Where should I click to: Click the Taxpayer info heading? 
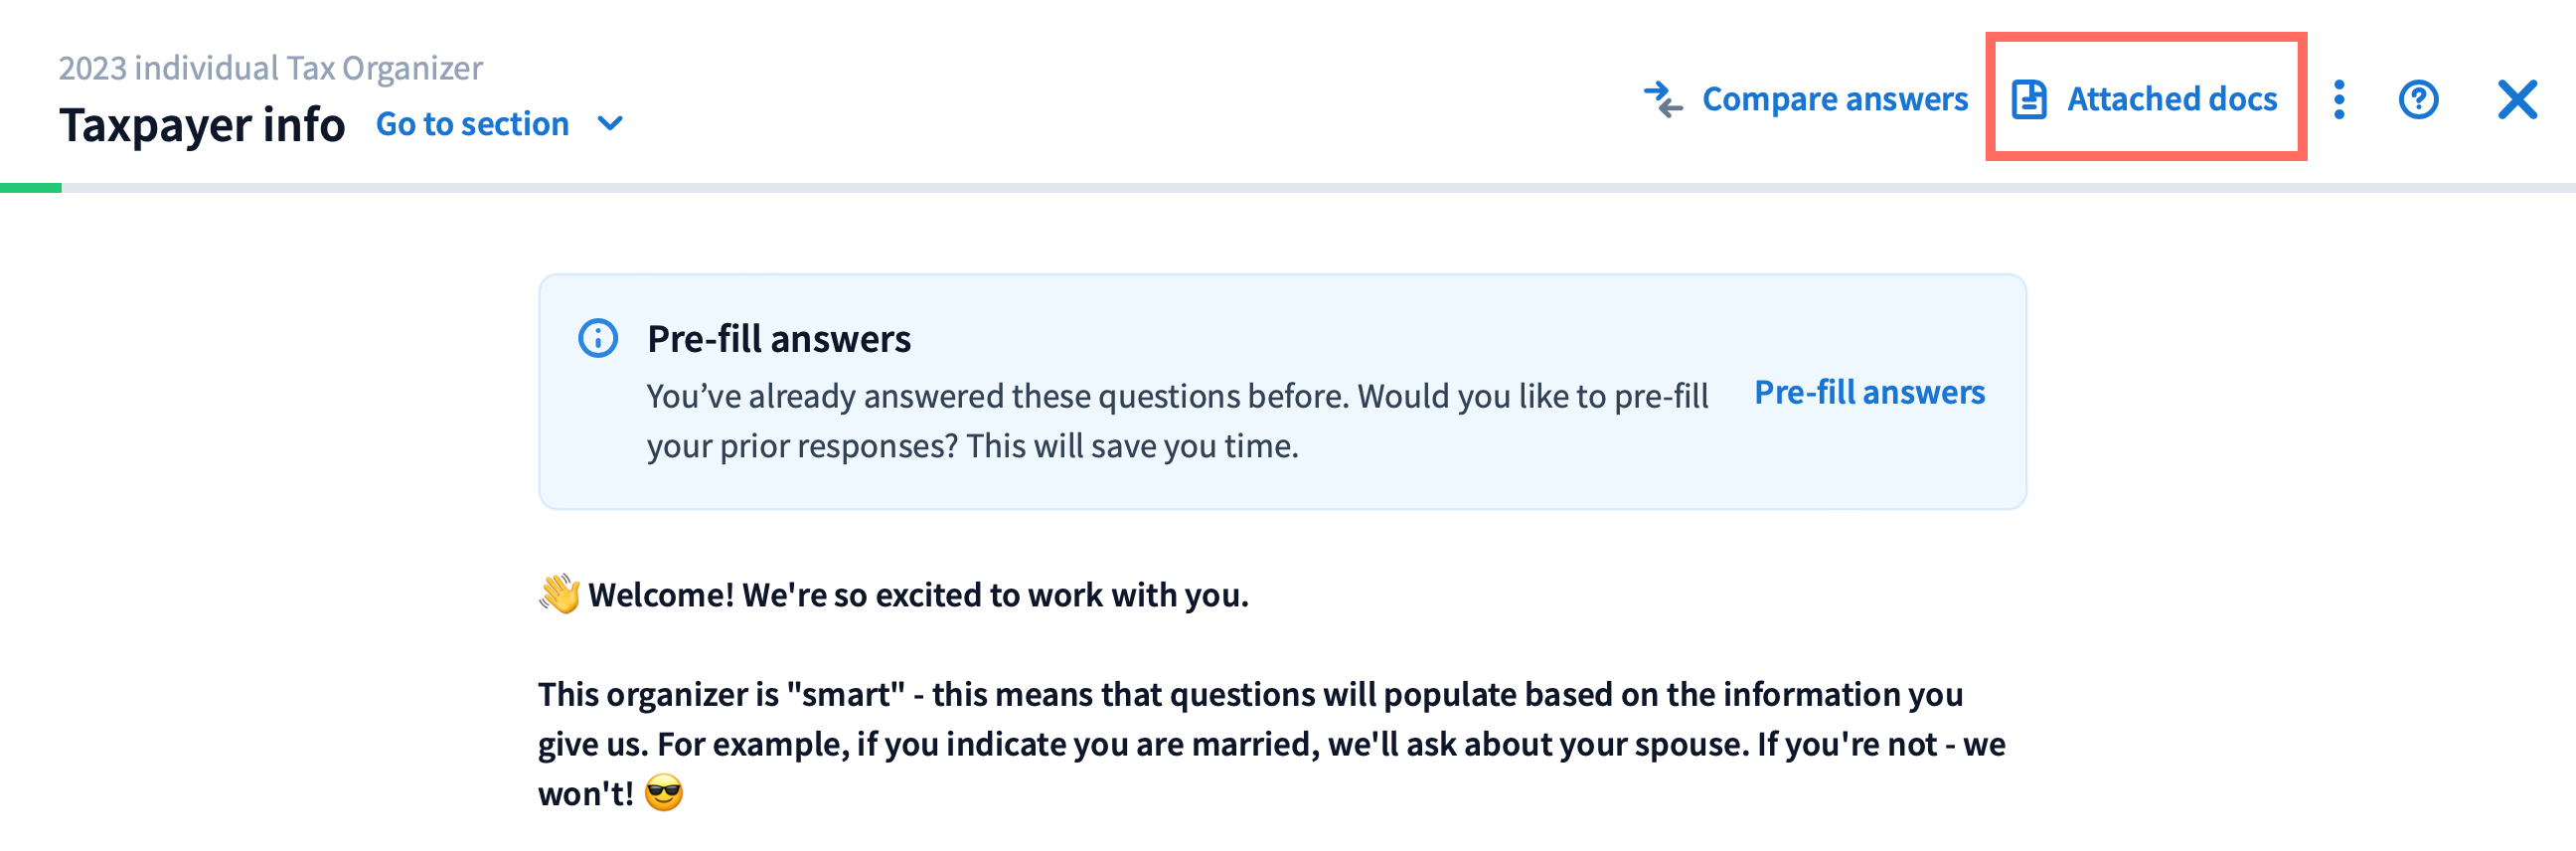point(202,125)
